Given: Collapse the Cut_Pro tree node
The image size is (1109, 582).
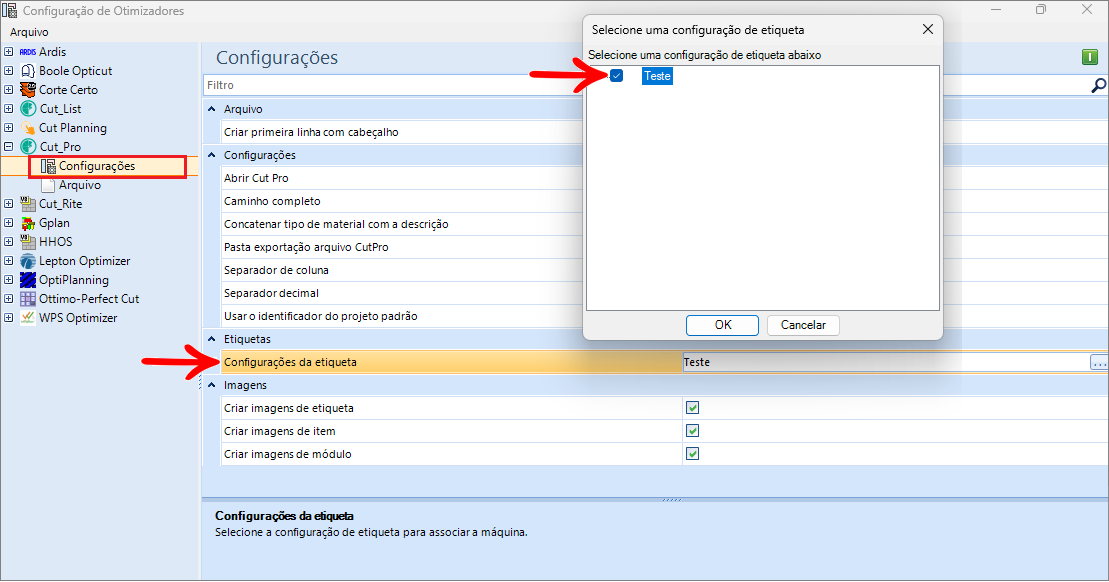Looking at the screenshot, I should click(8, 147).
